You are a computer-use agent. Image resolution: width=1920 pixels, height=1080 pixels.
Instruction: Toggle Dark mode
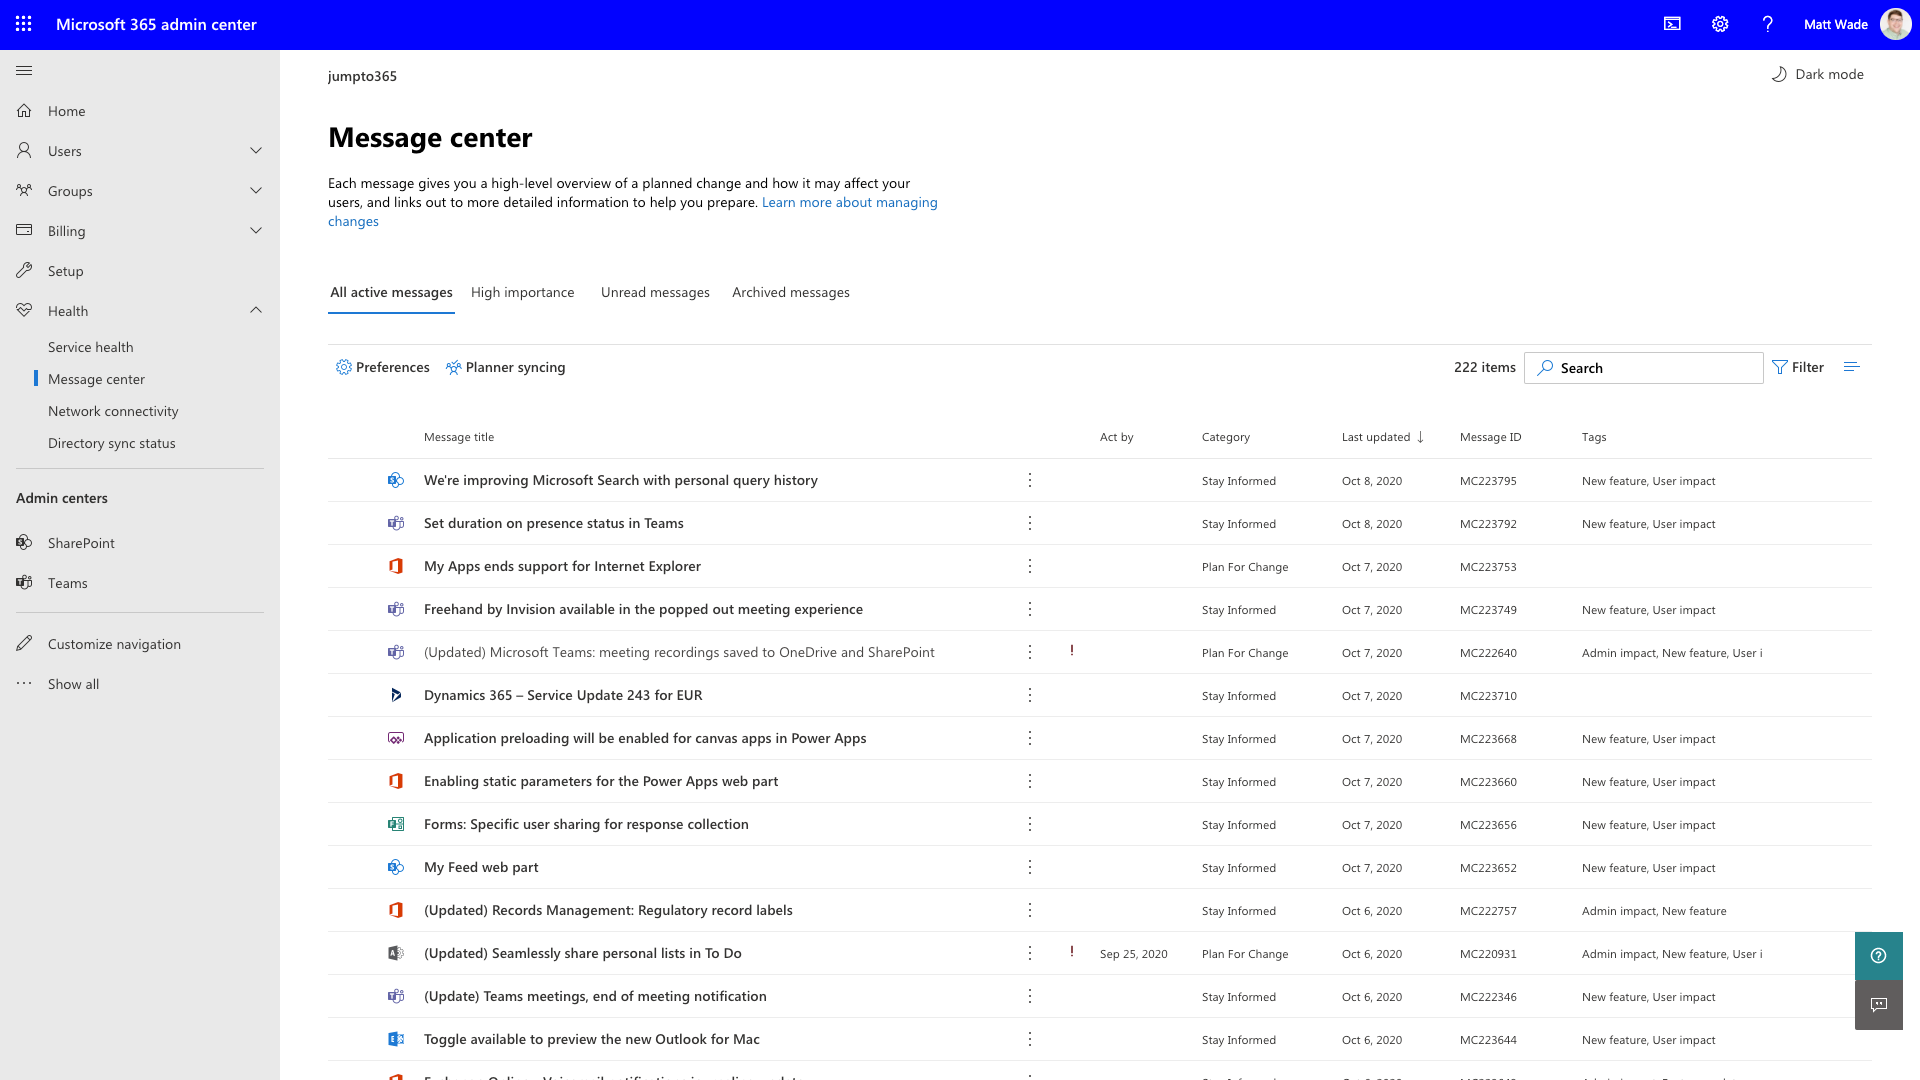coord(1817,74)
